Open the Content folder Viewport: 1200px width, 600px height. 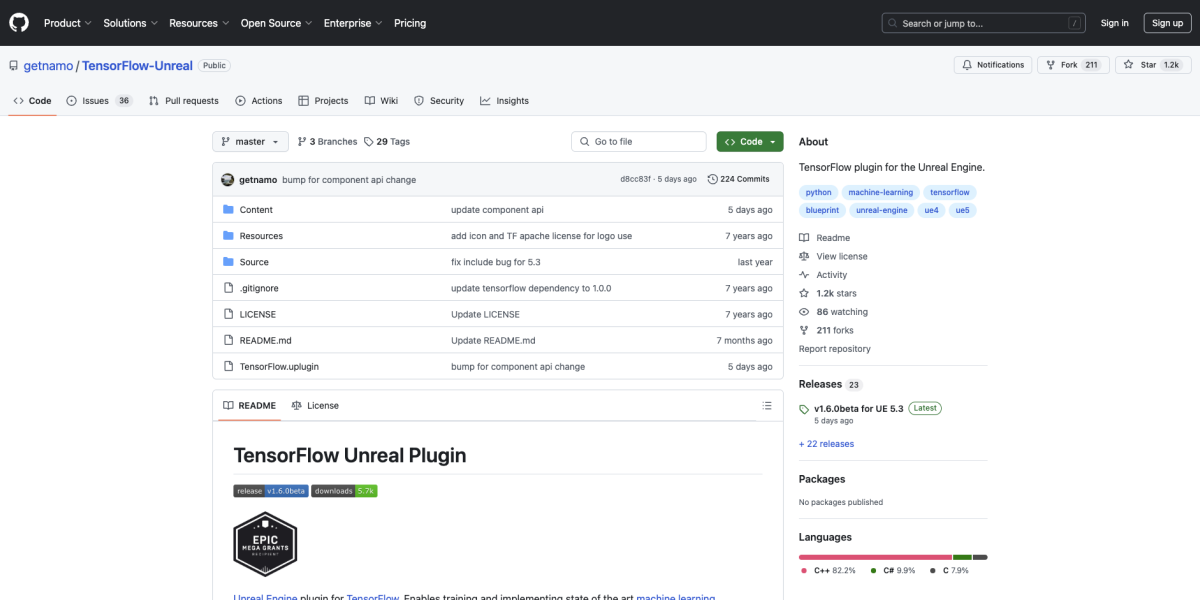[x=256, y=210]
